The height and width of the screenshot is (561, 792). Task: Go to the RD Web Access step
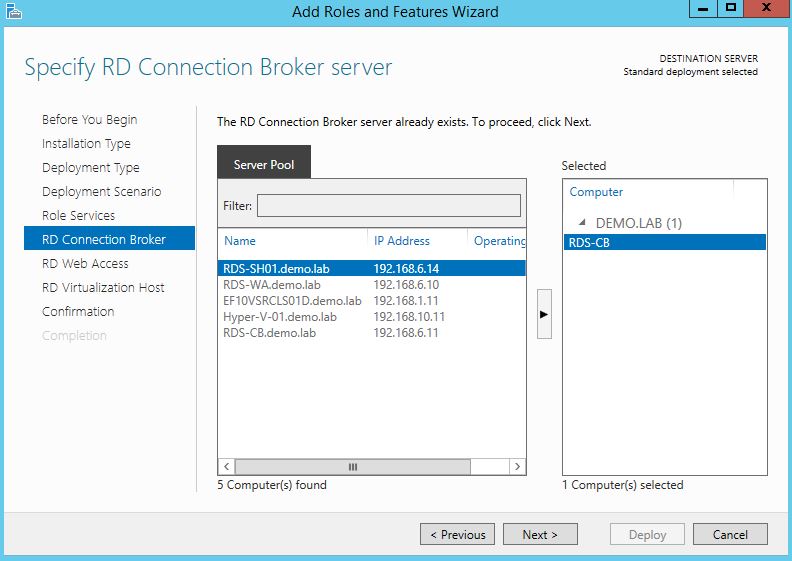click(85, 264)
